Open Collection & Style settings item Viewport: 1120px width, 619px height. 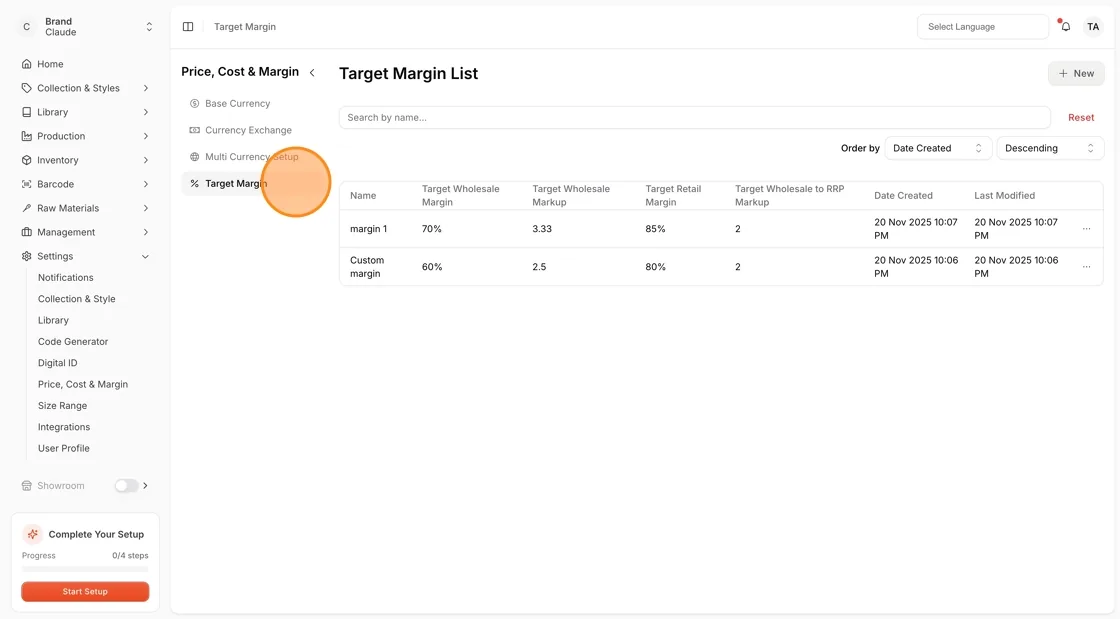tap(76, 299)
